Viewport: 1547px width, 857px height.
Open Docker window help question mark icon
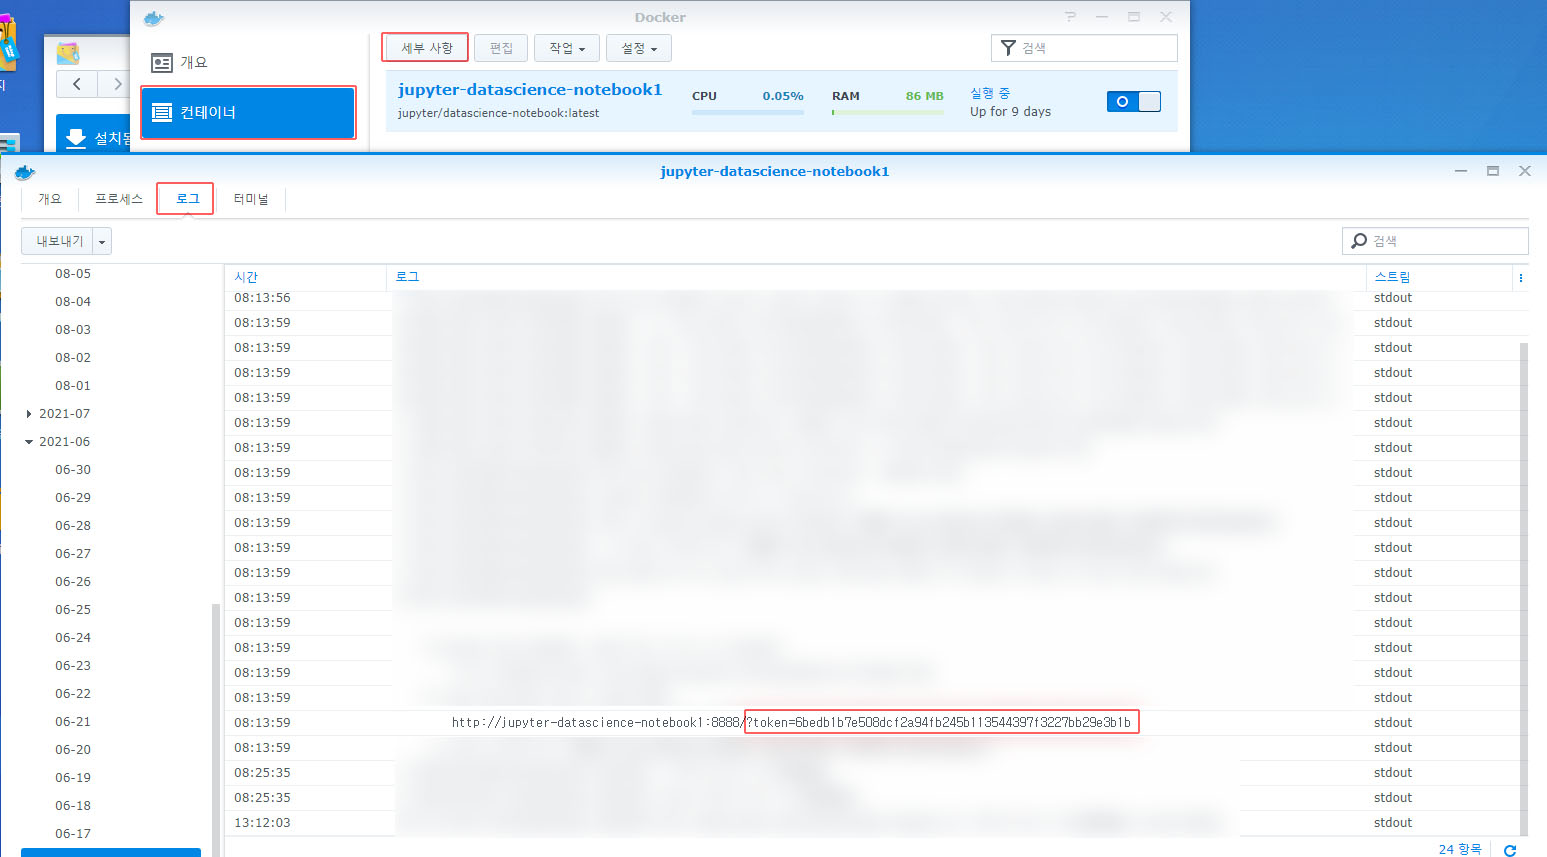pyautogui.click(x=1071, y=17)
